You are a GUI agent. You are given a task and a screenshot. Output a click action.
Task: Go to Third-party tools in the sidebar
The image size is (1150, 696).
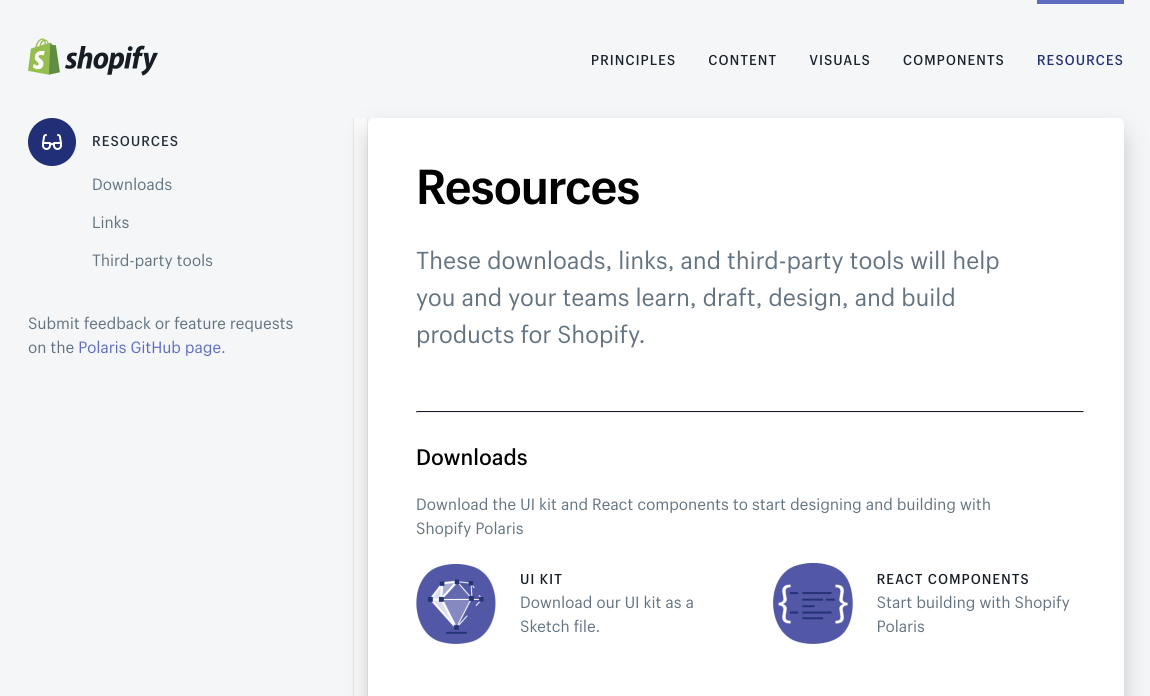click(152, 260)
